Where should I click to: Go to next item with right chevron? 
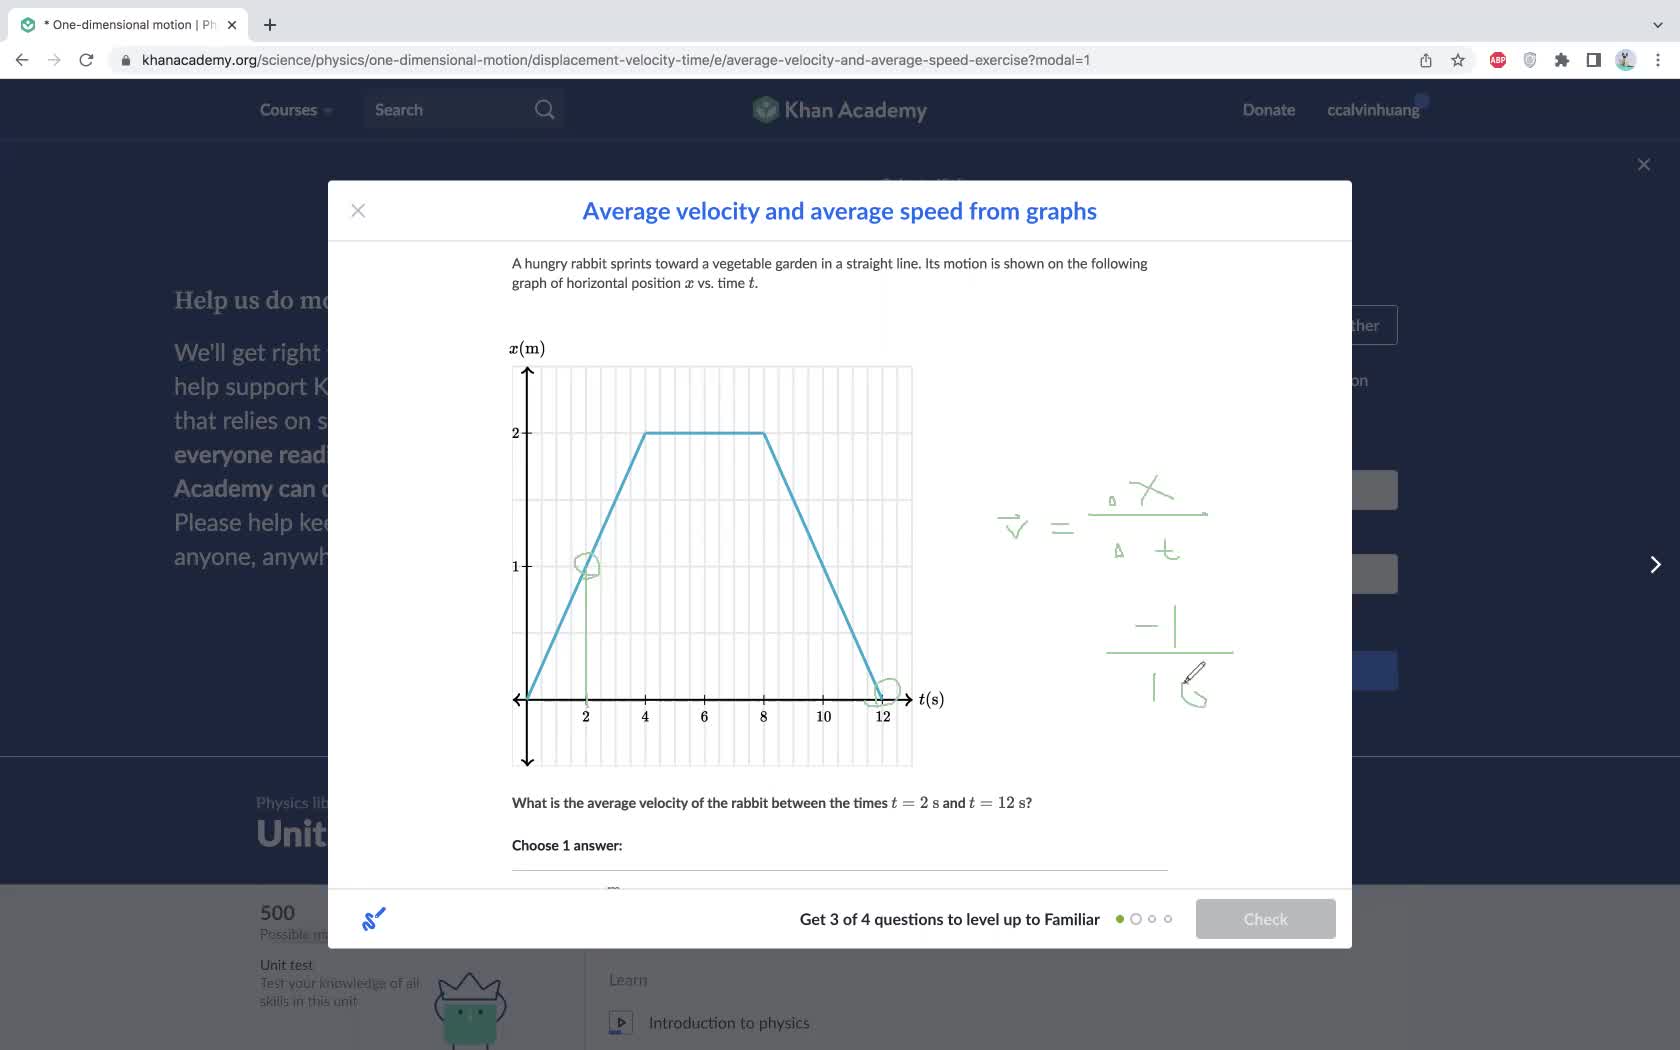1655,565
